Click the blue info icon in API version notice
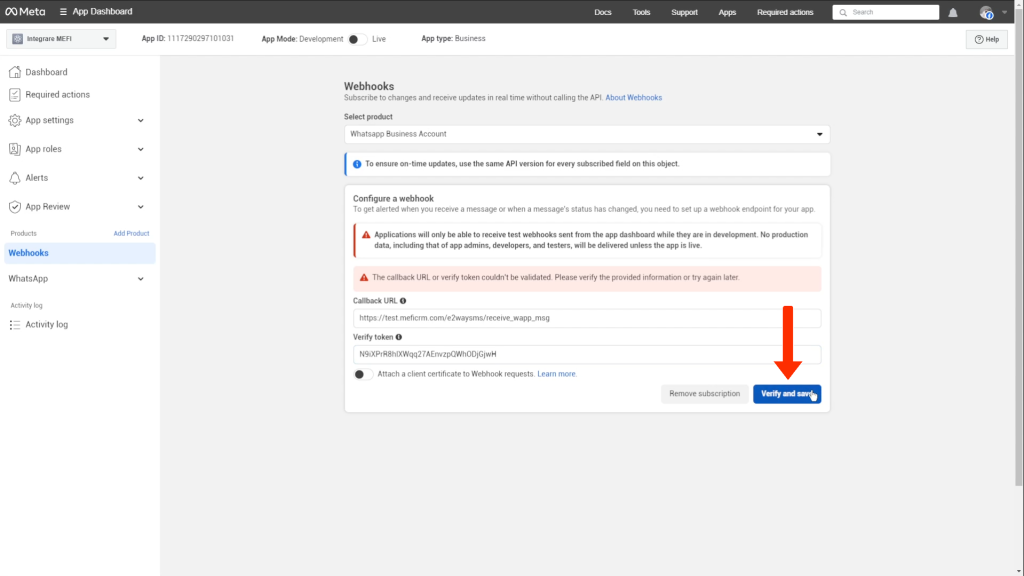The image size is (1024, 576). point(357,164)
